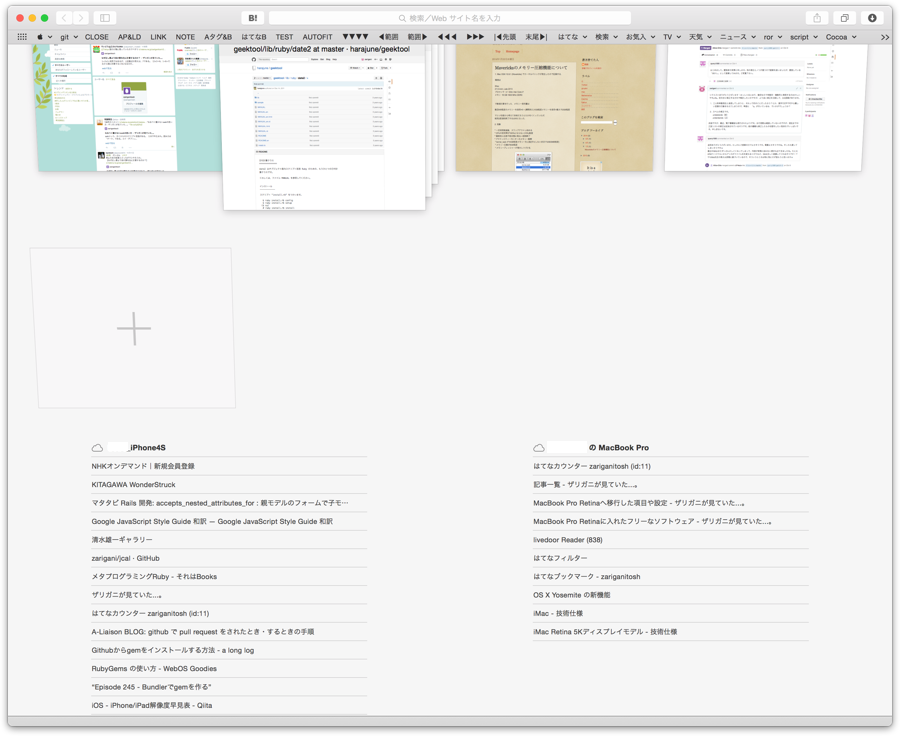Open the beige Mavericks blog tab thumbnail
The image size is (900, 736).
[x=554, y=108]
